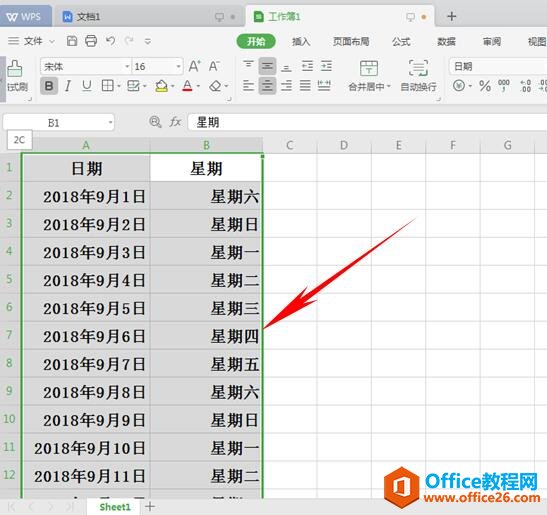Select the 开始 ribbon tab
The height and width of the screenshot is (515, 547).
[x=256, y=42]
